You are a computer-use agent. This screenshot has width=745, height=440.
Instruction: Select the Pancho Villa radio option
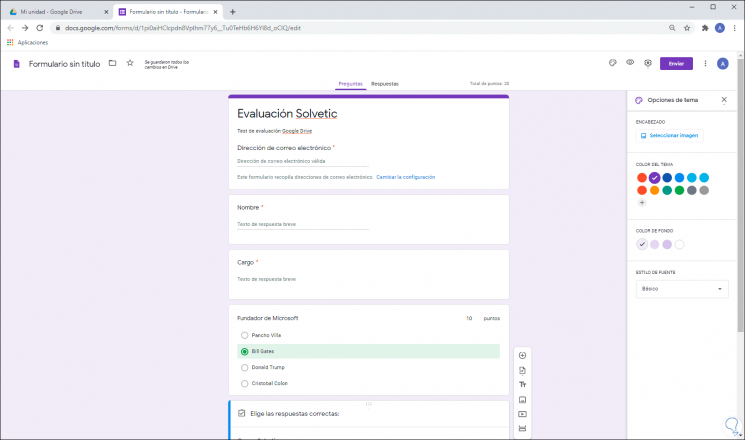(244, 335)
